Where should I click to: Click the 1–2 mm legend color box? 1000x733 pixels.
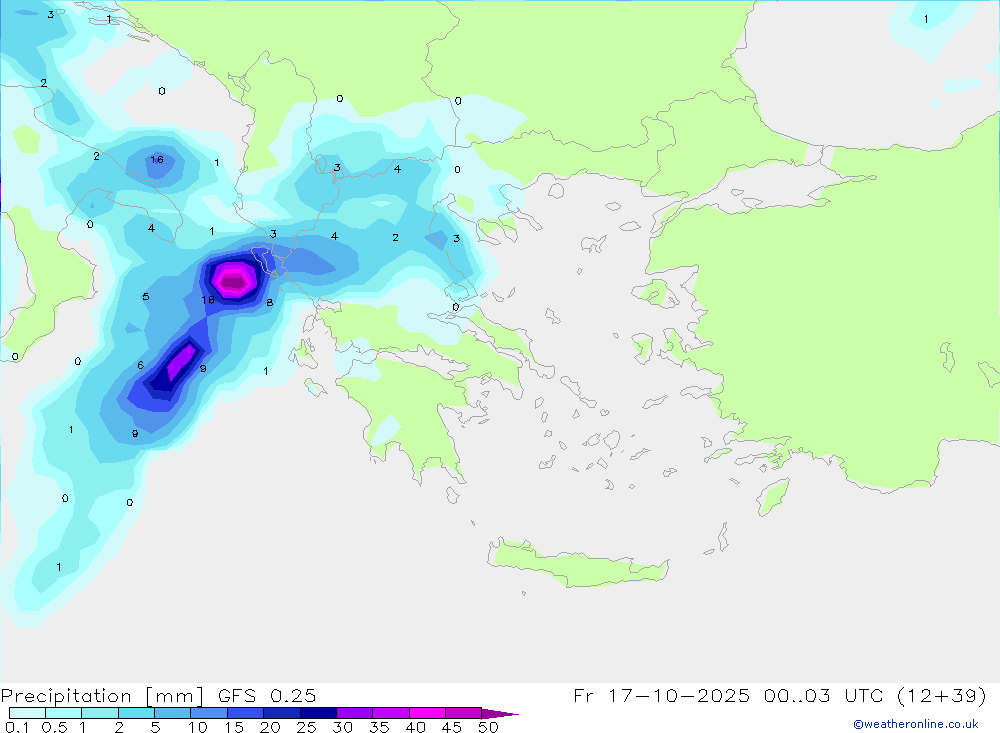click(x=99, y=713)
